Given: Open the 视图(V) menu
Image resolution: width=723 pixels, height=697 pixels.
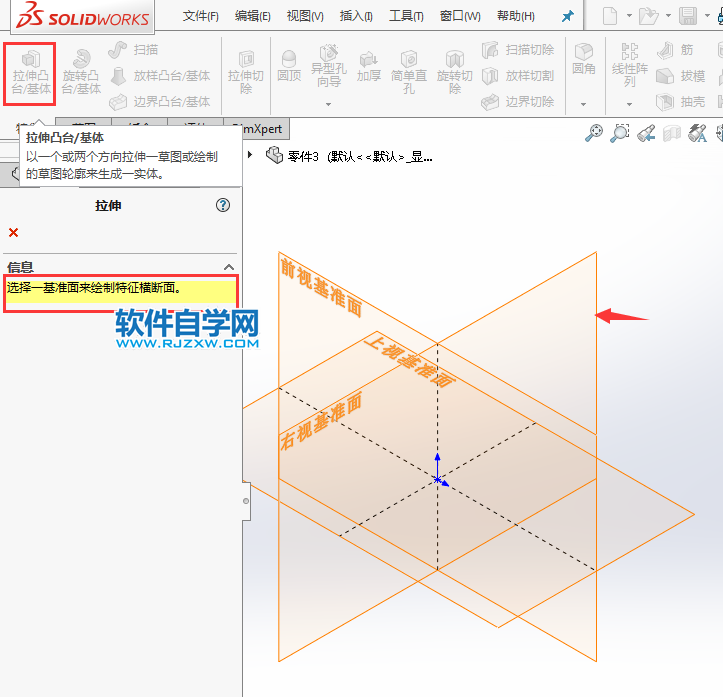Looking at the screenshot, I should point(305,16).
